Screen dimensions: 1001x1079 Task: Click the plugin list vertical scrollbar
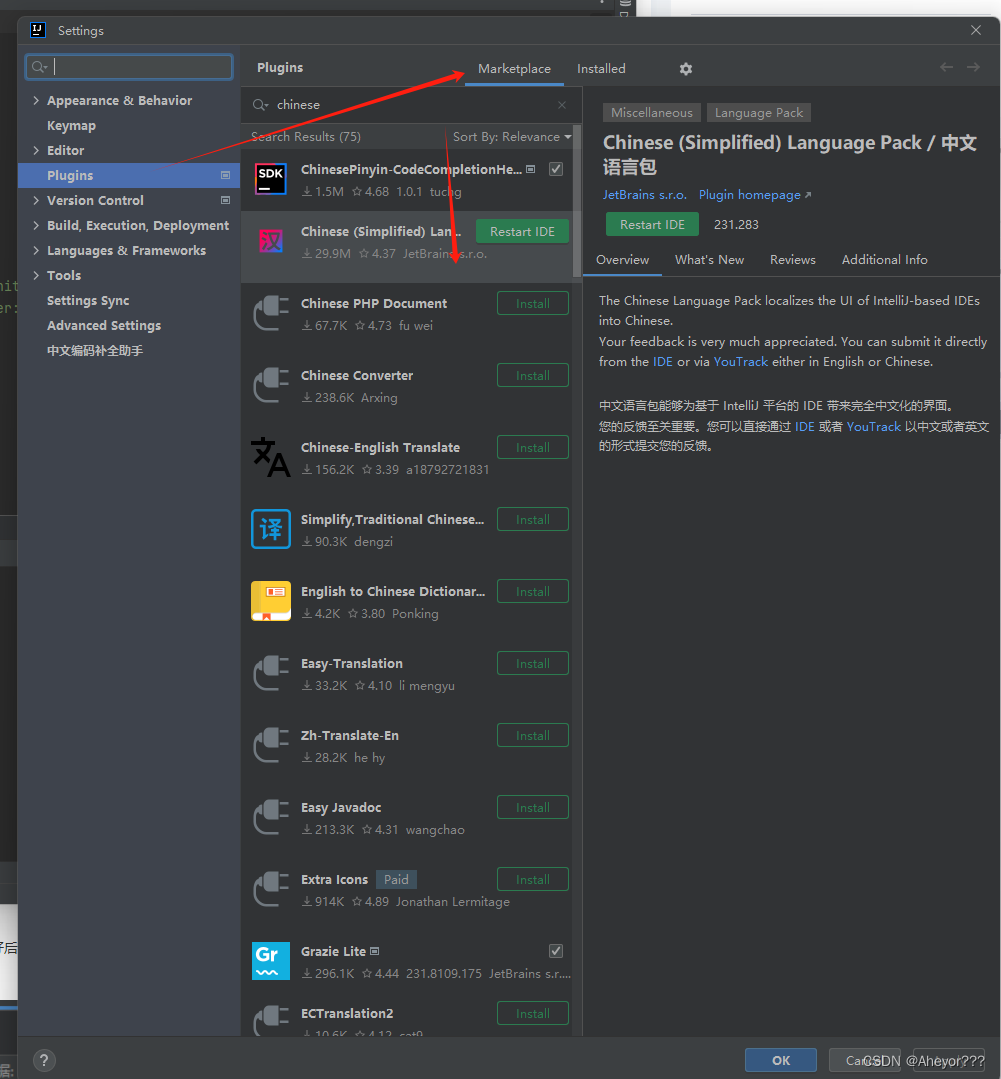coord(577,202)
